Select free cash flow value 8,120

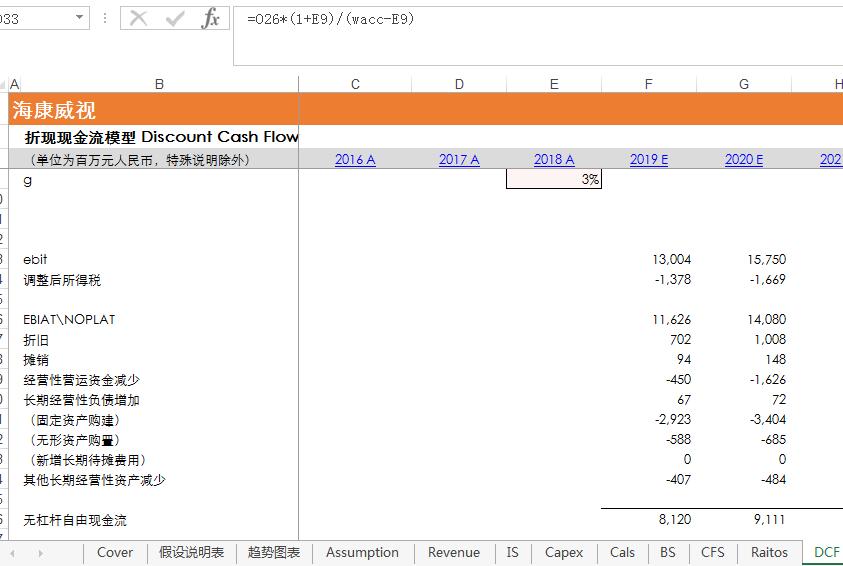point(675,520)
